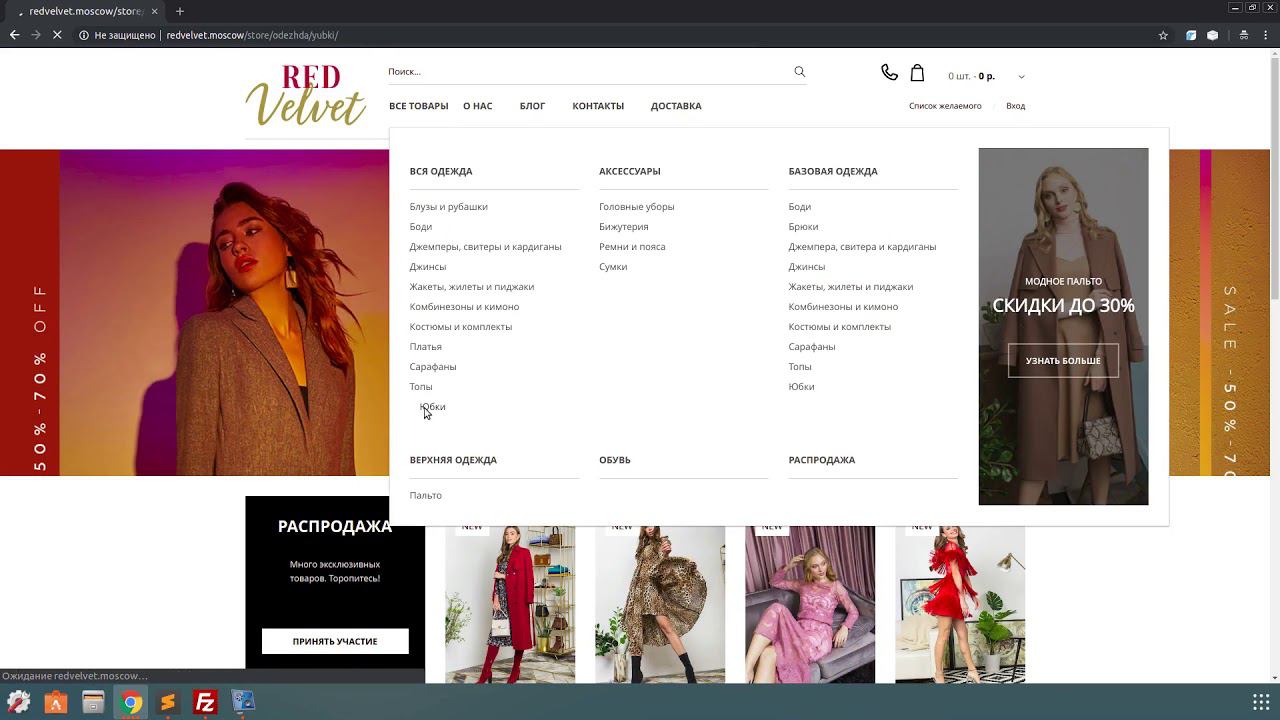This screenshot has width=1280, height=720.
Task: Open the app grid launcher icon
Action: coord(1261,702)
